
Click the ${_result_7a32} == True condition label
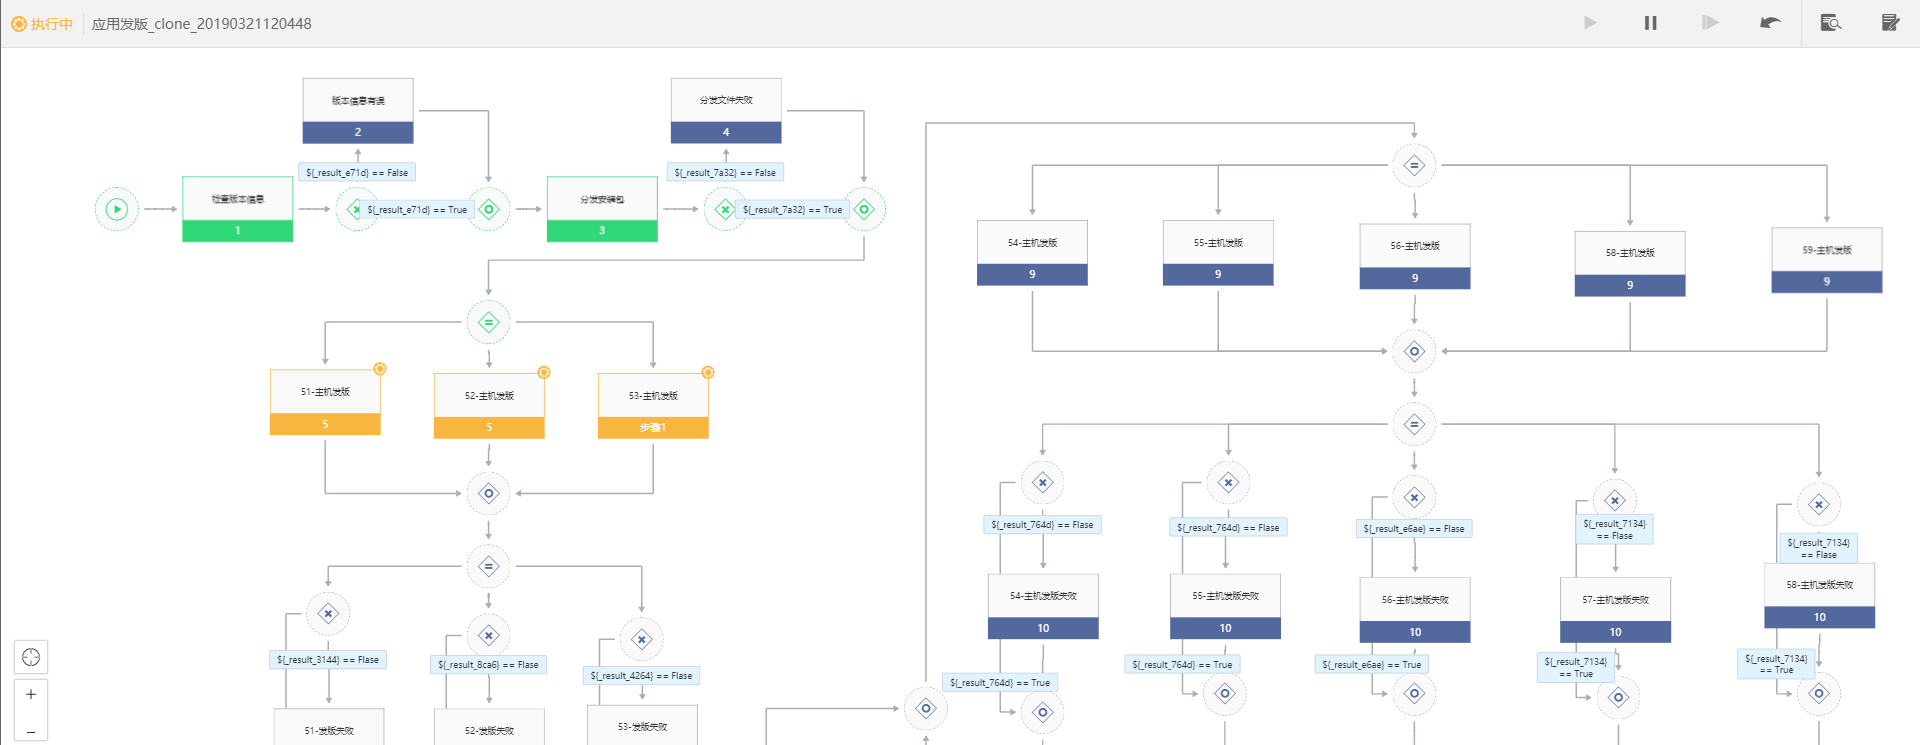pos(793,210)
